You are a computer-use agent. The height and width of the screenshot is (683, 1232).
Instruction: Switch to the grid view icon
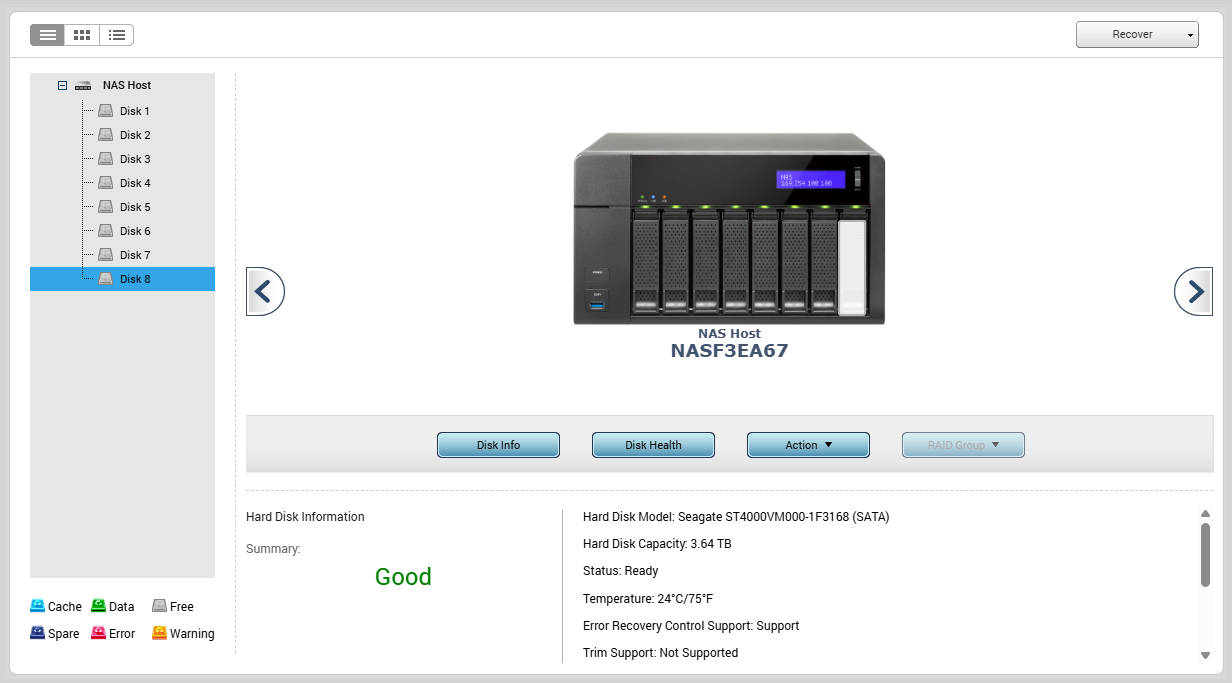pos(82,35)
